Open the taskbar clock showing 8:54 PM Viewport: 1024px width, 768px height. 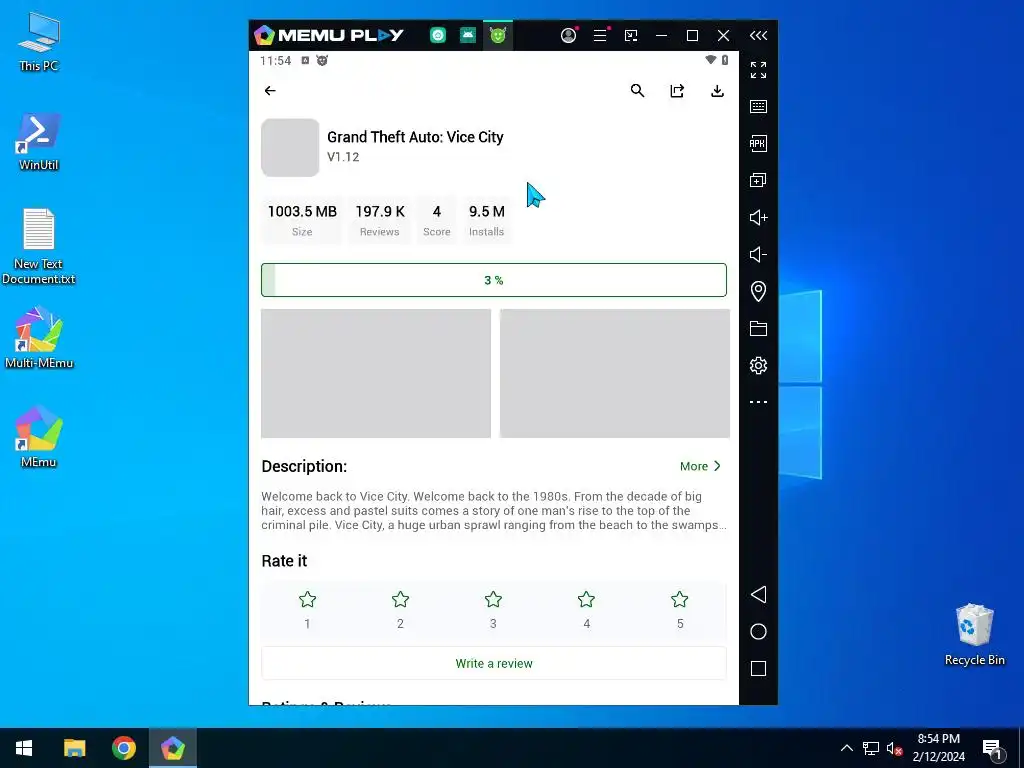pos(938,748)
